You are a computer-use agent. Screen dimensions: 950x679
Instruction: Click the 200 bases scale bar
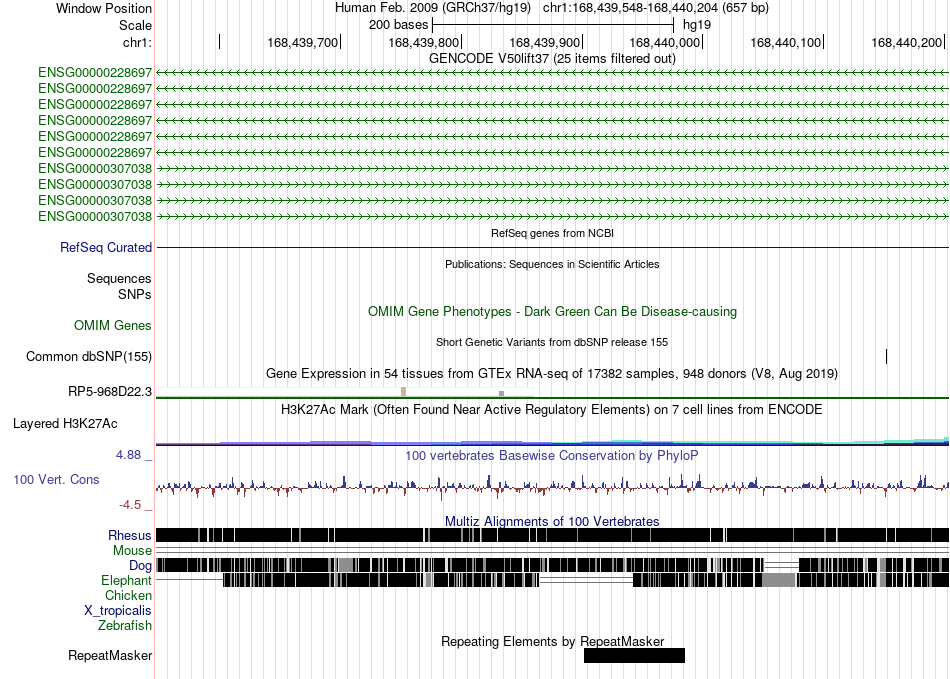coord(553,25)
